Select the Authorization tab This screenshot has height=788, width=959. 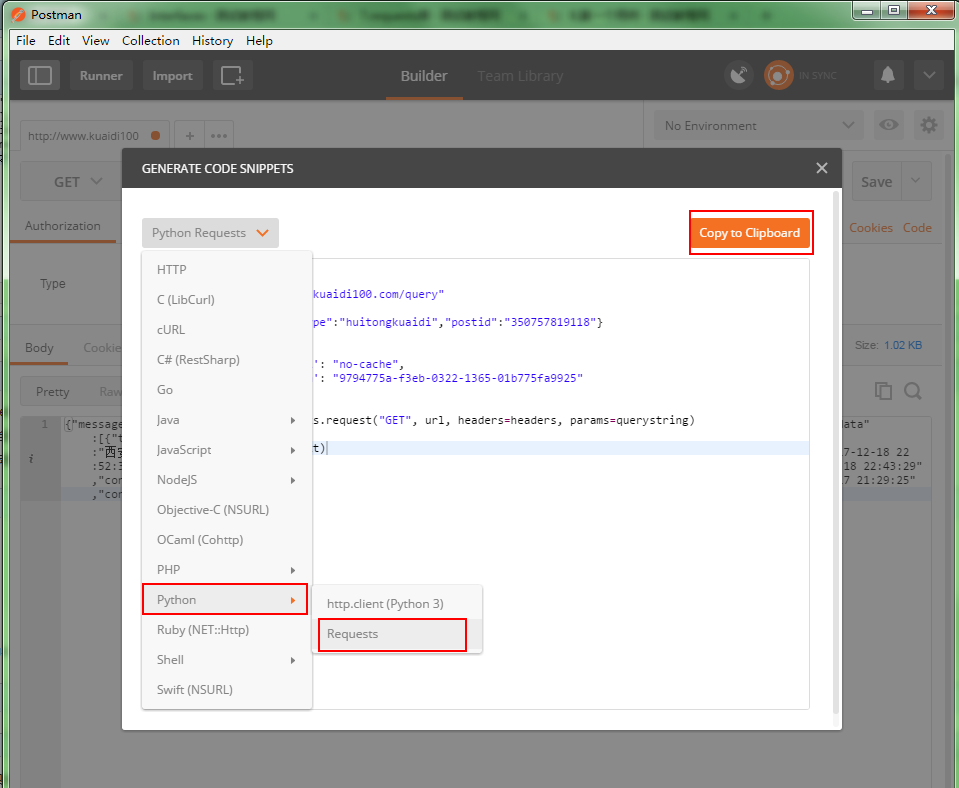(x=62, y=226)
